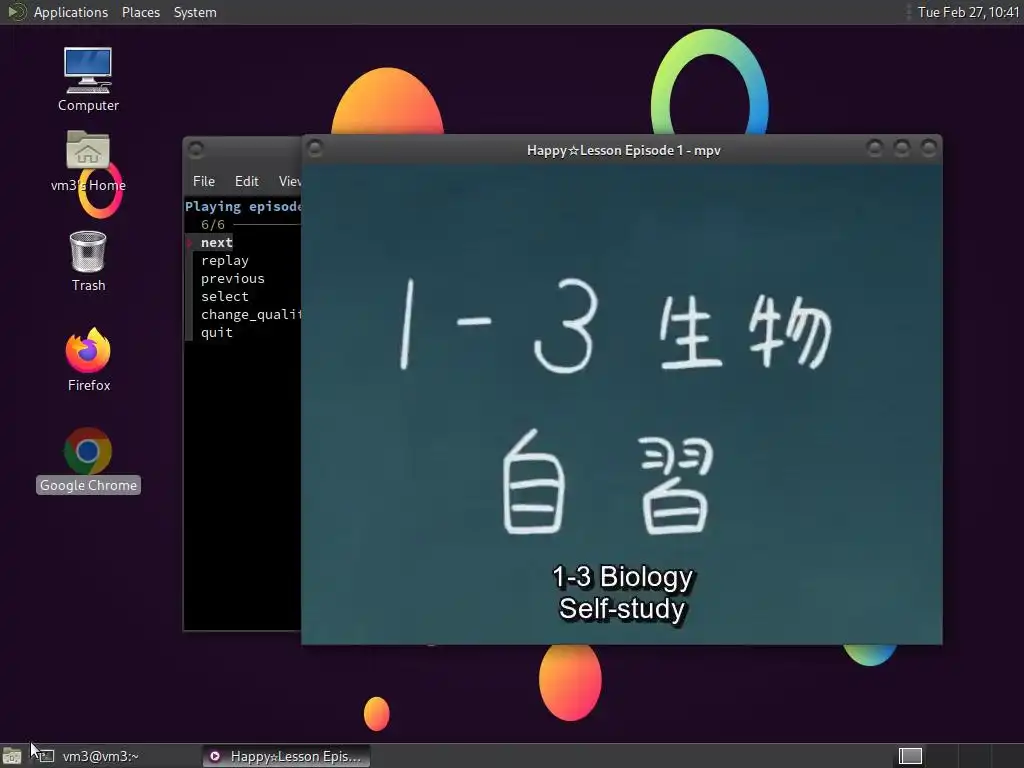
Task: Click the mpv window menu button
Action: point(315,149)
